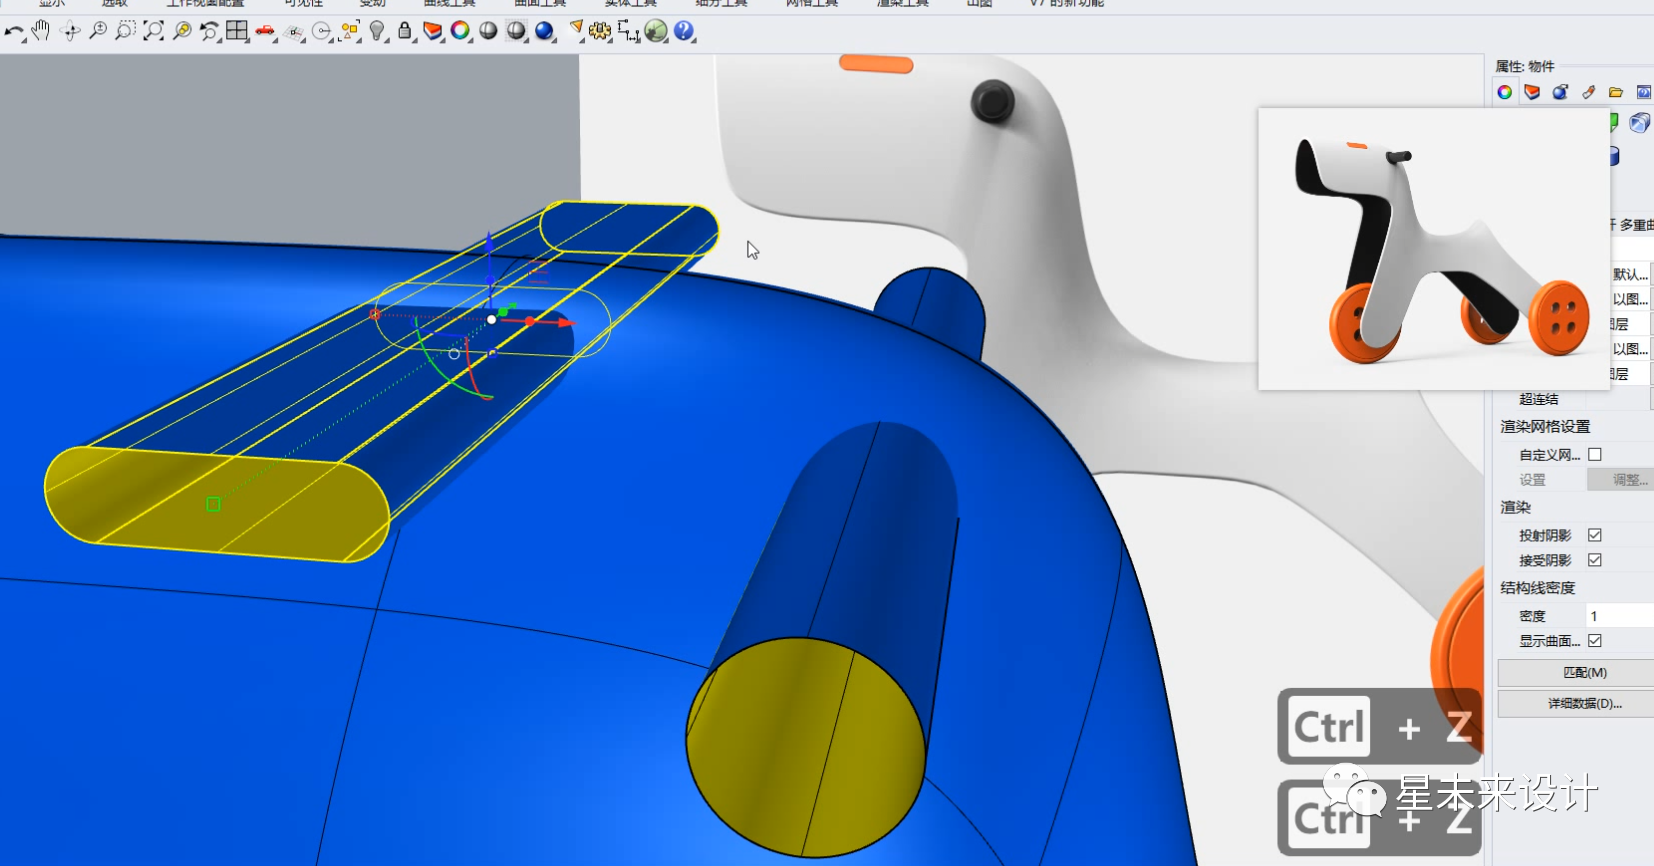The width and height of the screenshot is (1654, 866).
Task: Open the paint brush tab in properties
Action: (1588, 92)
